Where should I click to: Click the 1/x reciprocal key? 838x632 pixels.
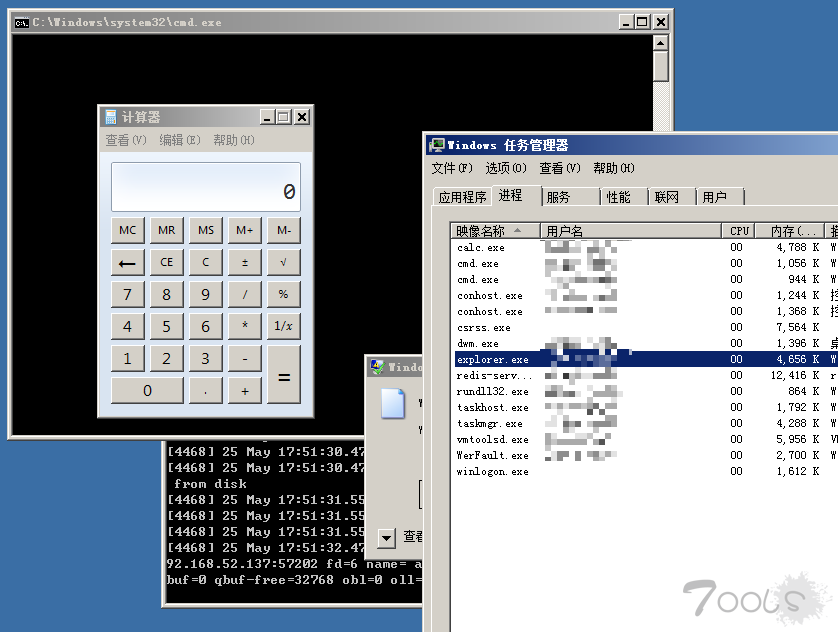pyautogui.click(x=284, y=326)
